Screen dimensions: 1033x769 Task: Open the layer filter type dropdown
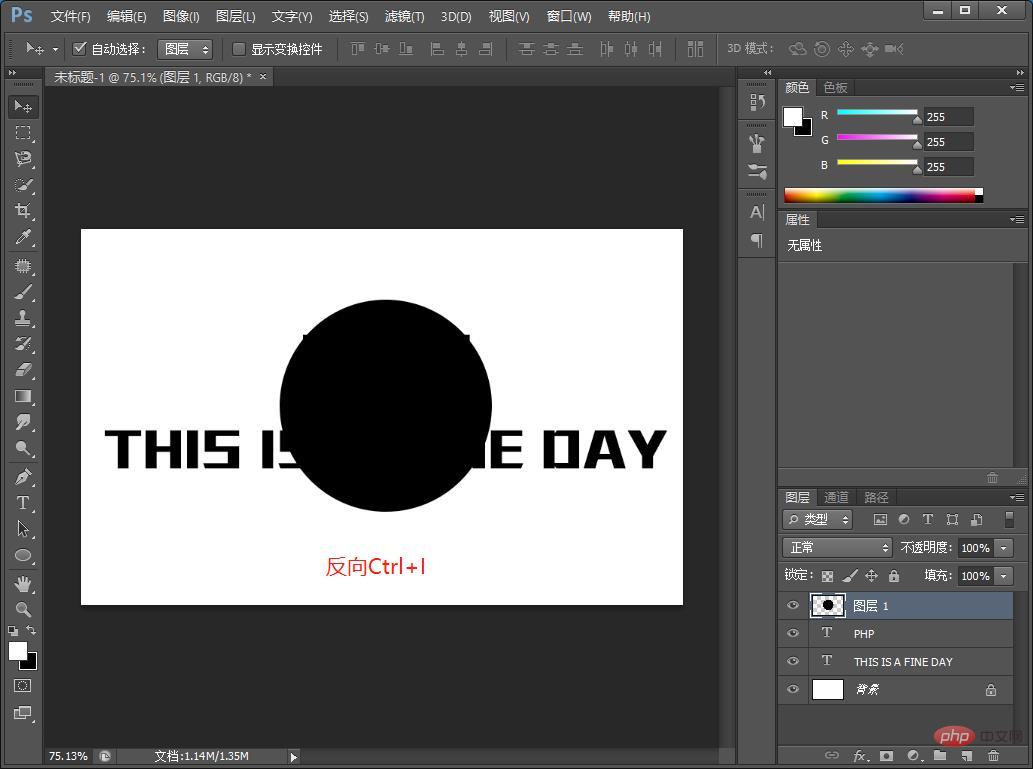(x=818, y=519)
